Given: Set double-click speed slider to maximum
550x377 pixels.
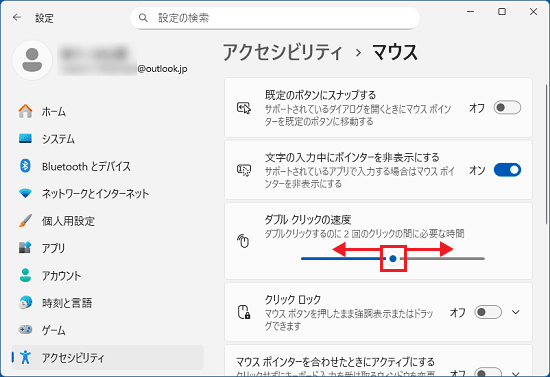Looking at the screenshot, I should click(484, 258).
